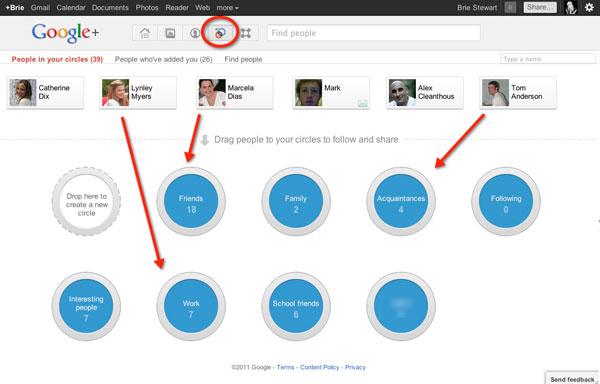Screen dimensions: 600x384
Task: Open the Photos icon in Google+ toolbar
Action: 170,33
